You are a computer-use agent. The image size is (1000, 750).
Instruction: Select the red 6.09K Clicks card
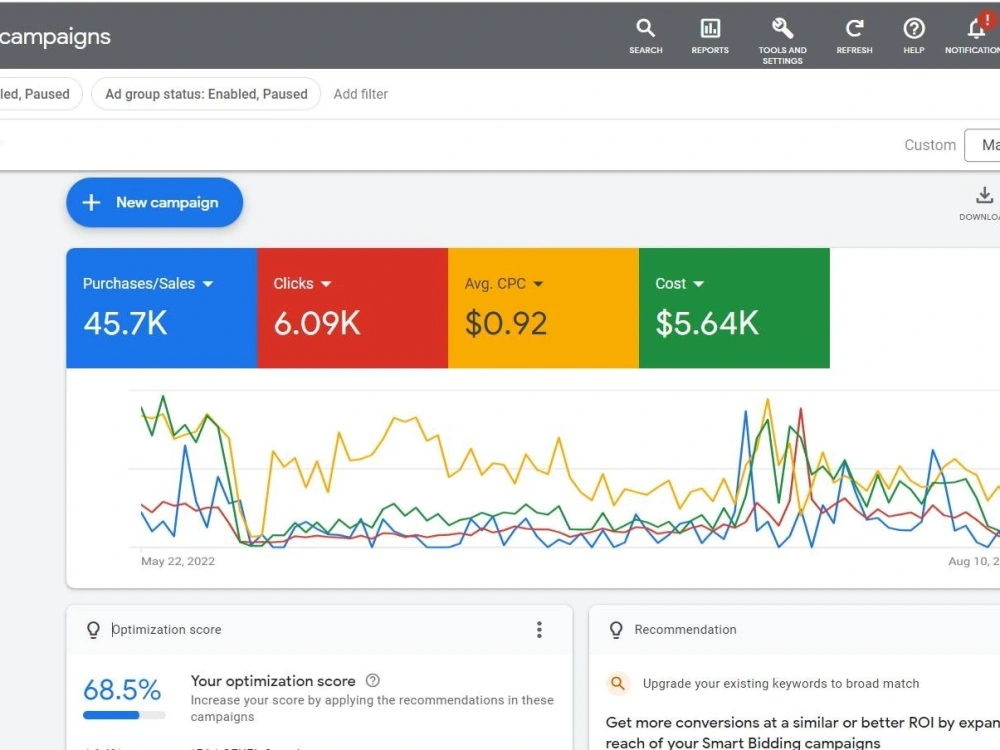pos(353,308)
